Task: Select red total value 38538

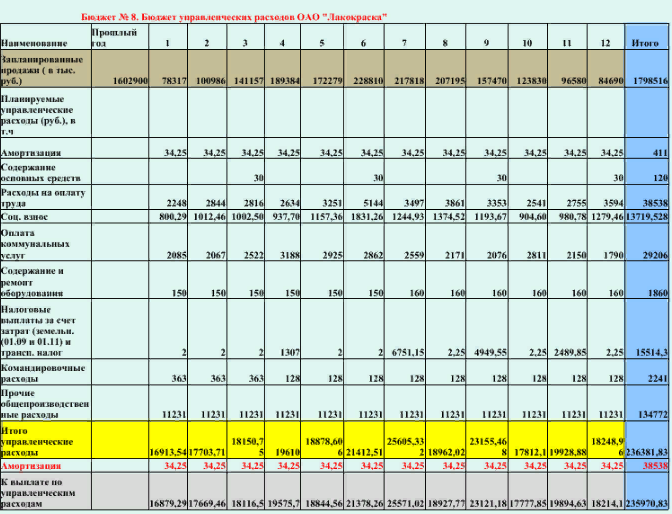Action: click(655, 466)
